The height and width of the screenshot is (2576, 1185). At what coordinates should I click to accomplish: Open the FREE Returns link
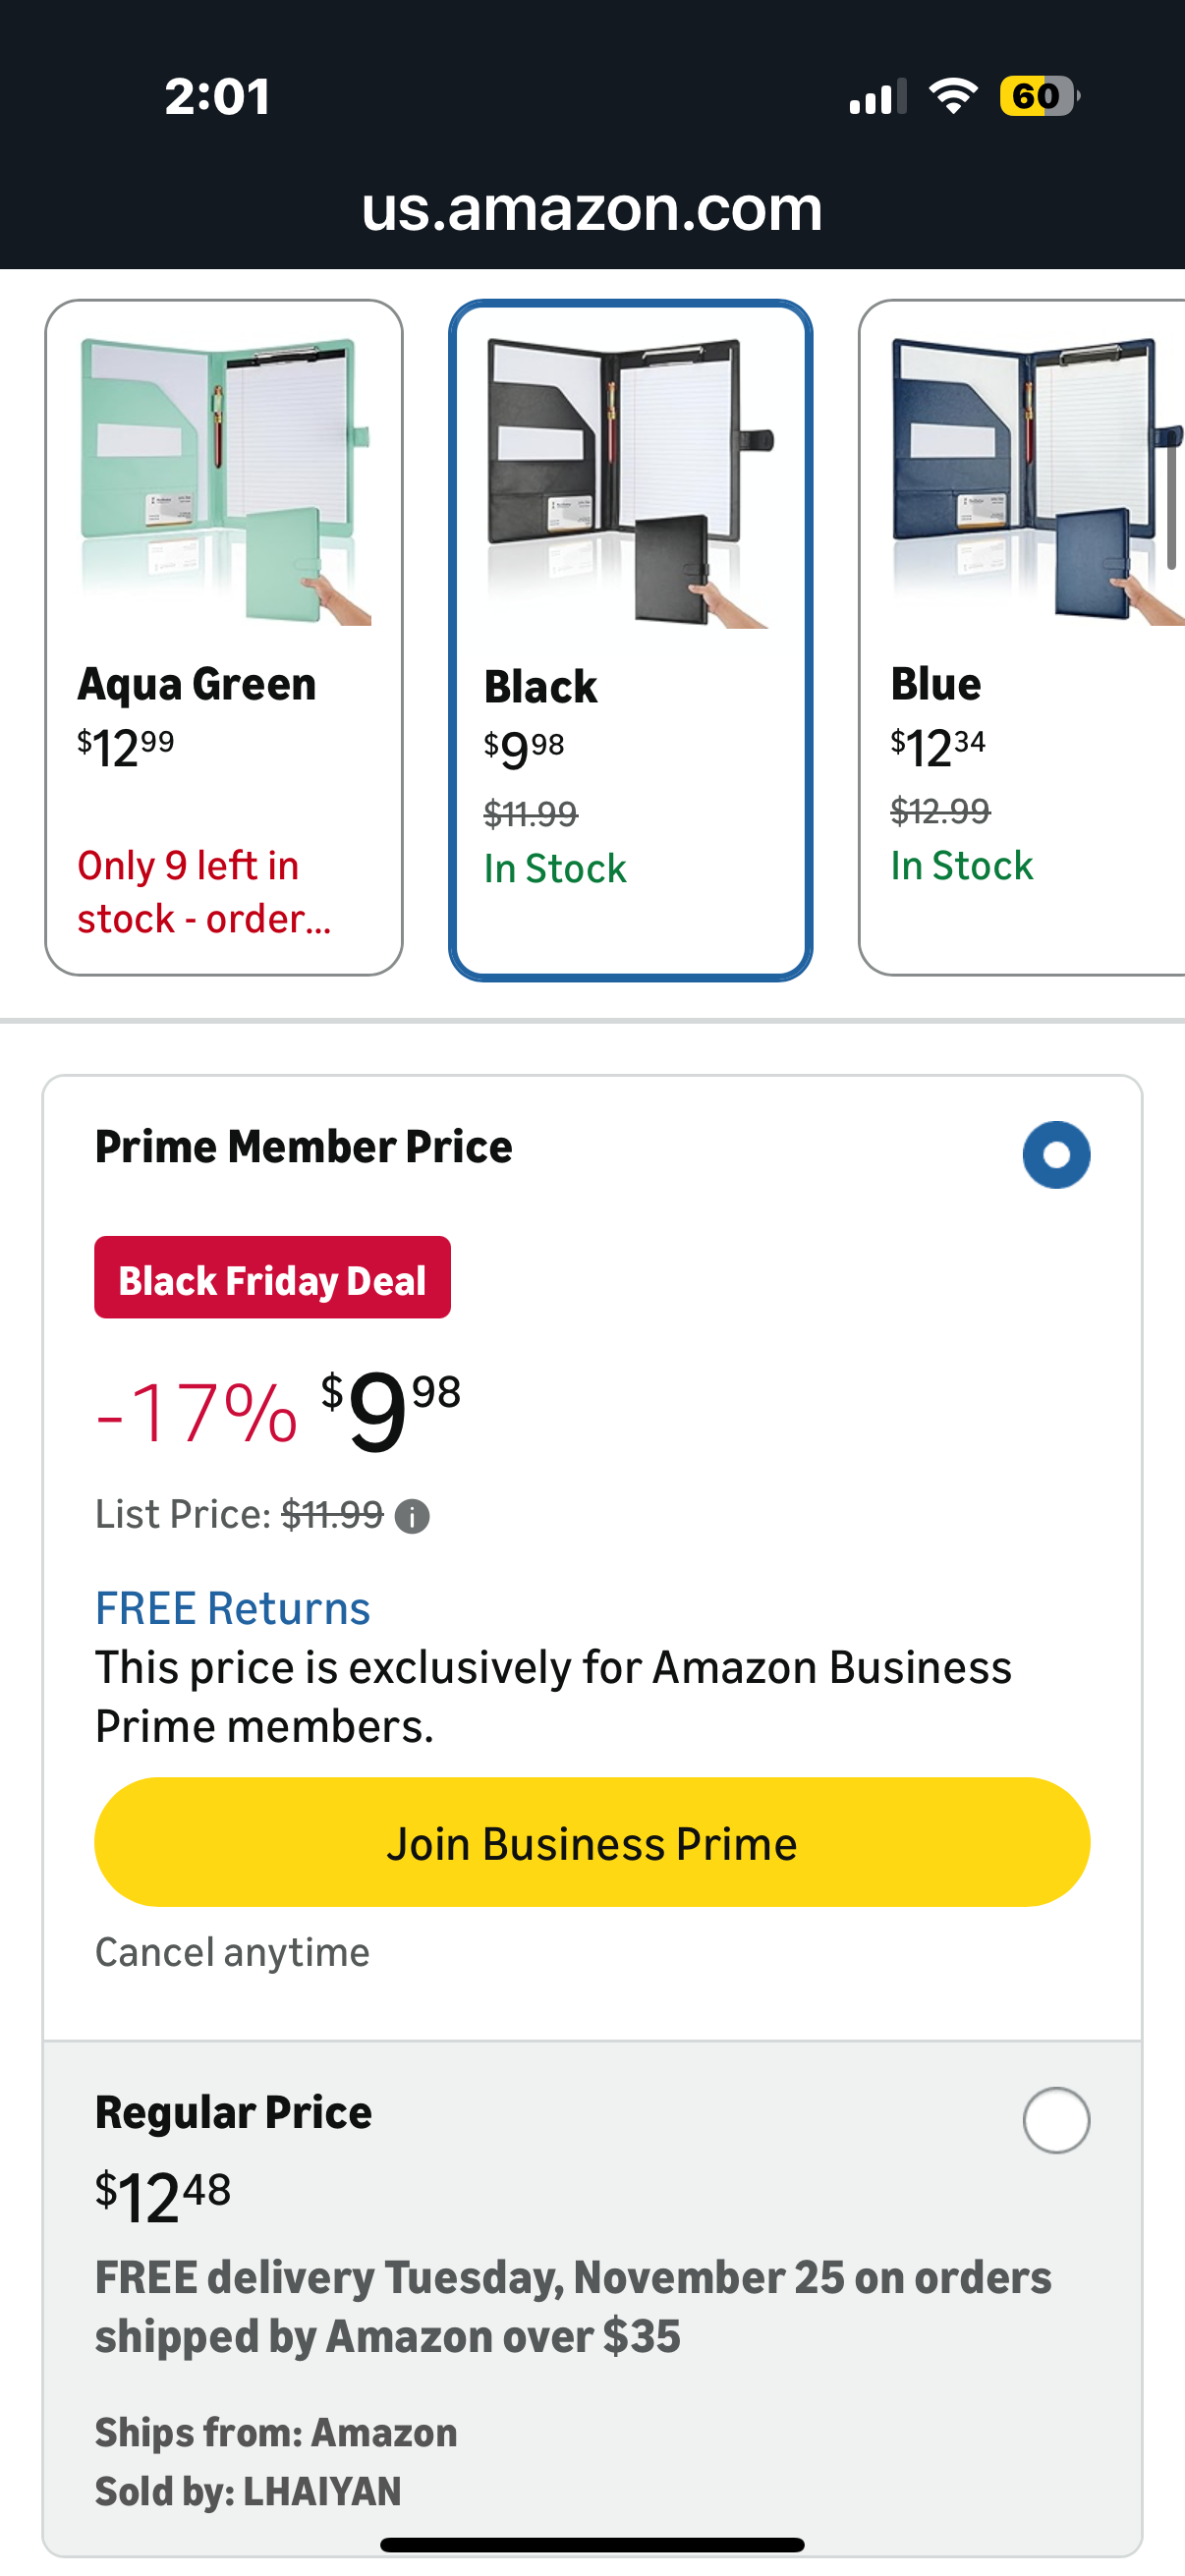(x=232, y=1609)
